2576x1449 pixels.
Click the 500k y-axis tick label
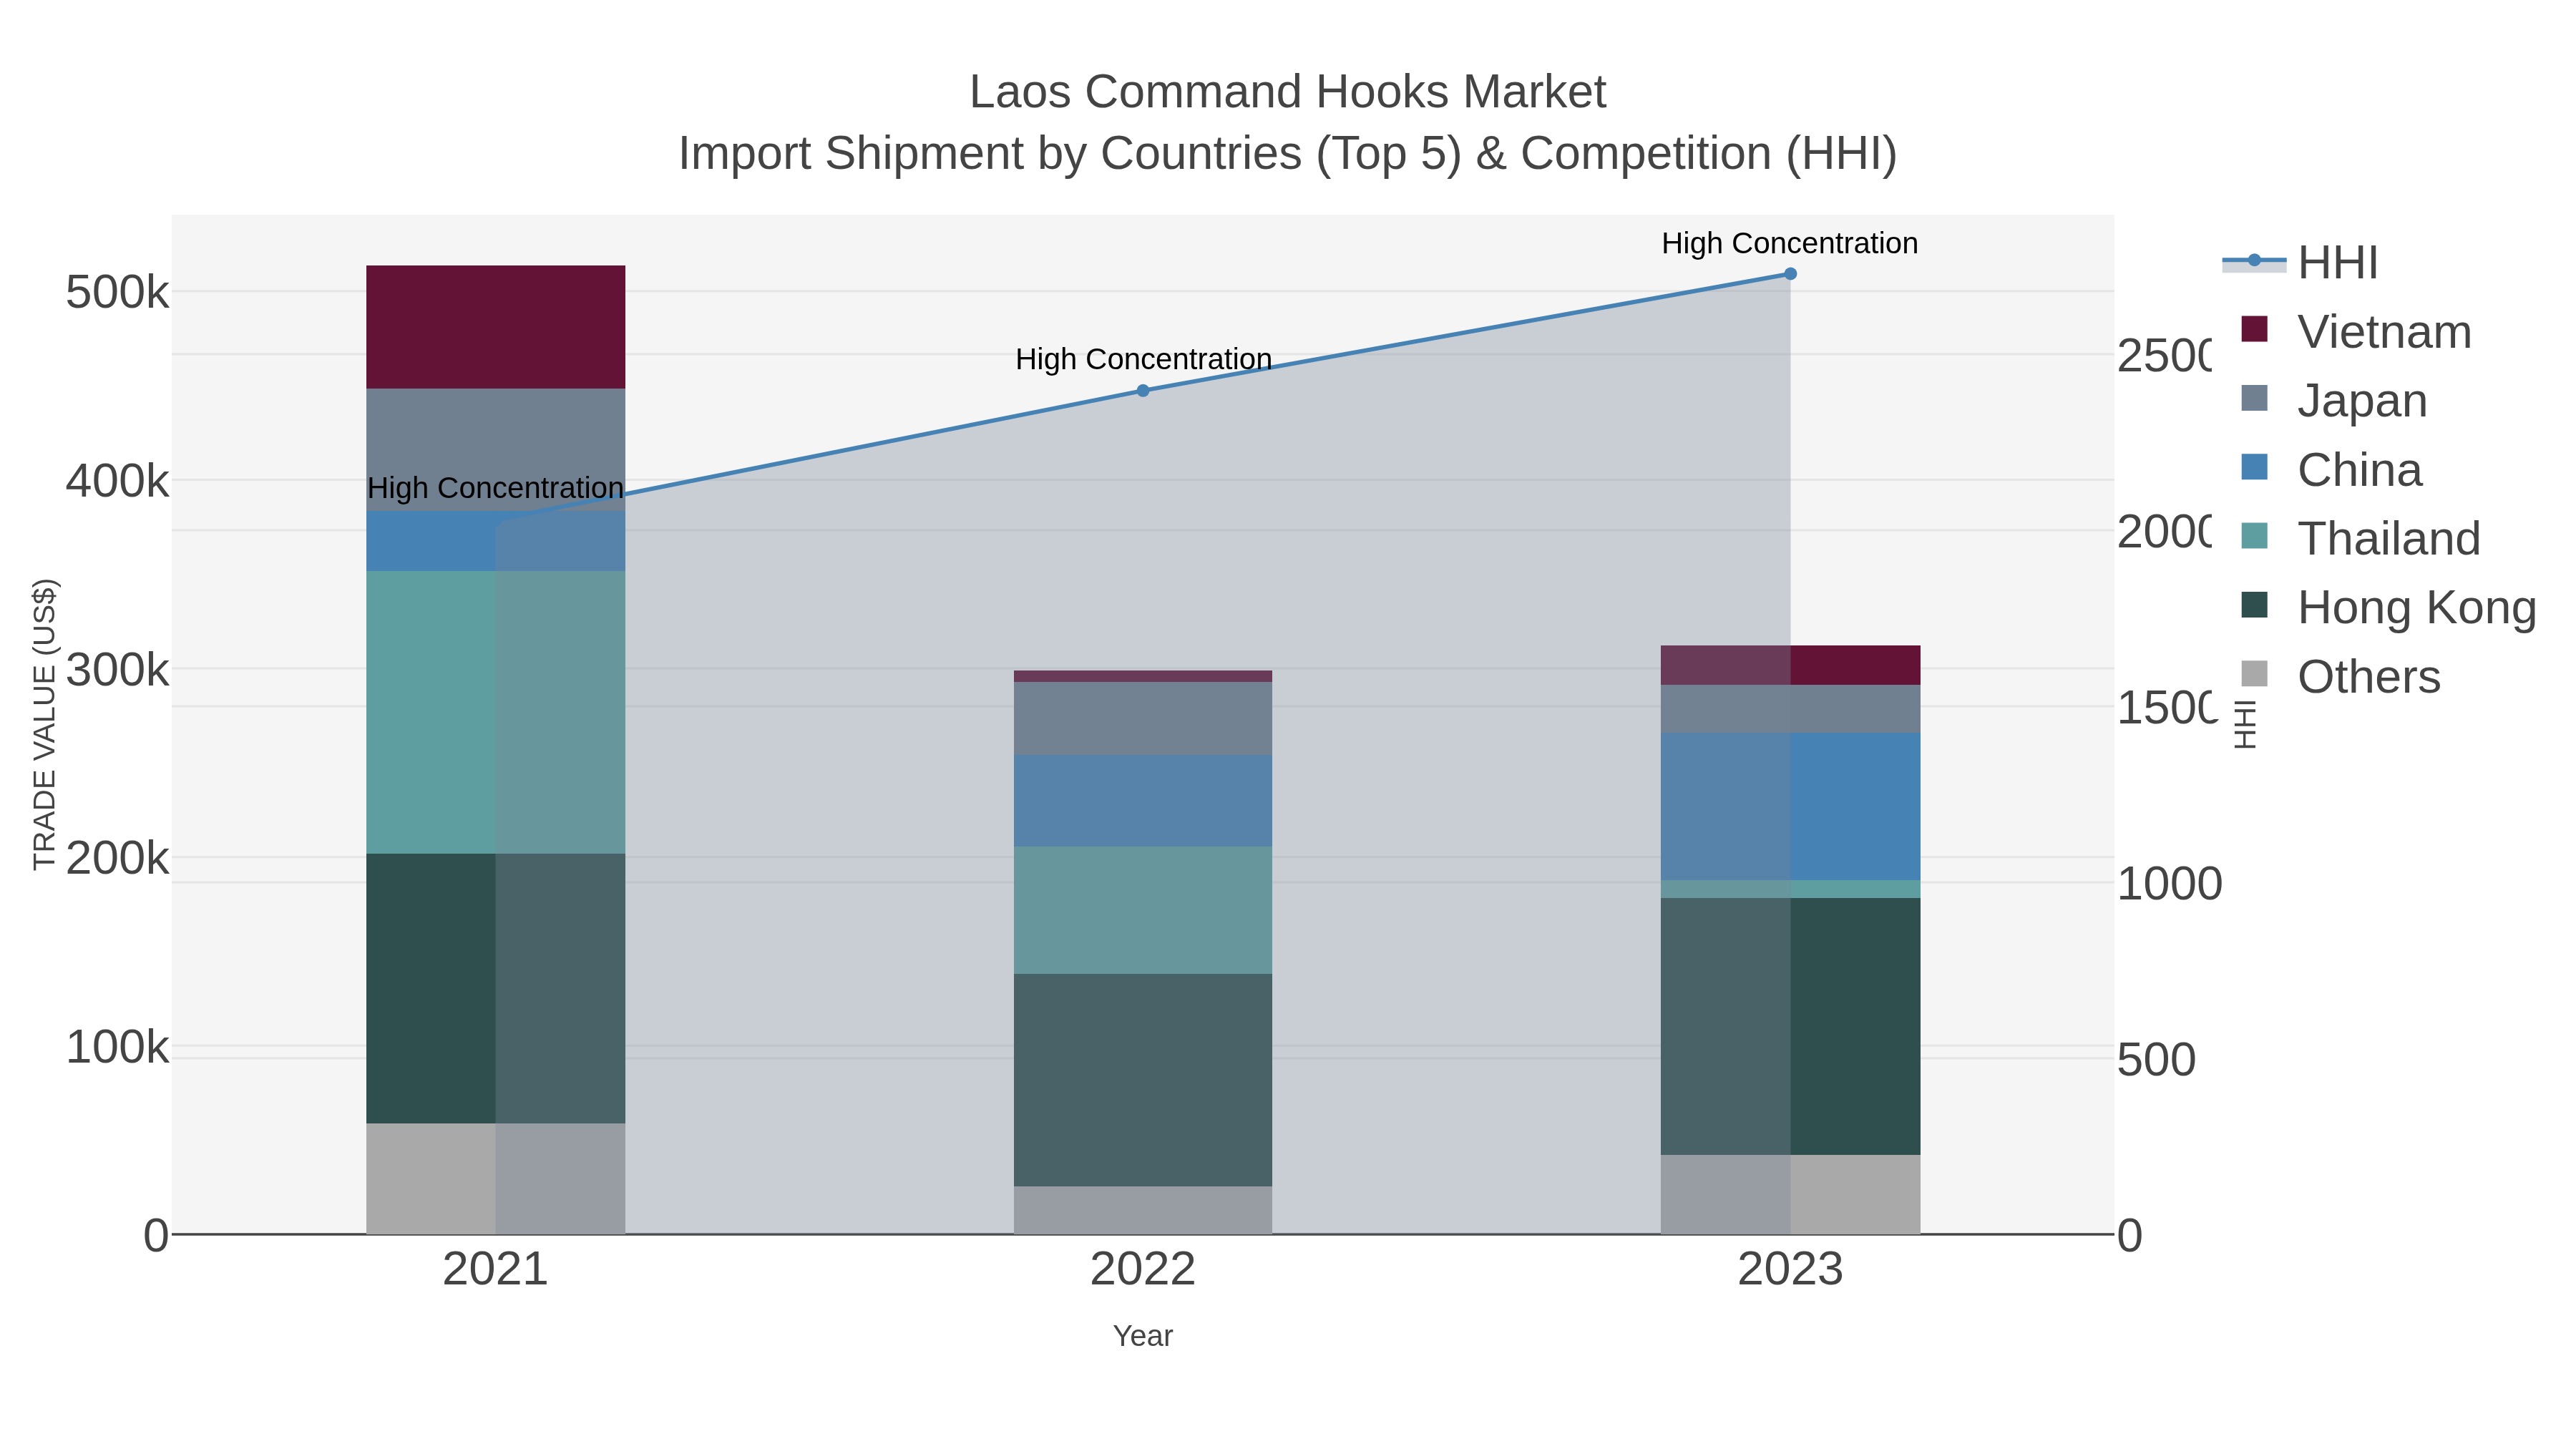pyautogui.click(x=117, y=293)
